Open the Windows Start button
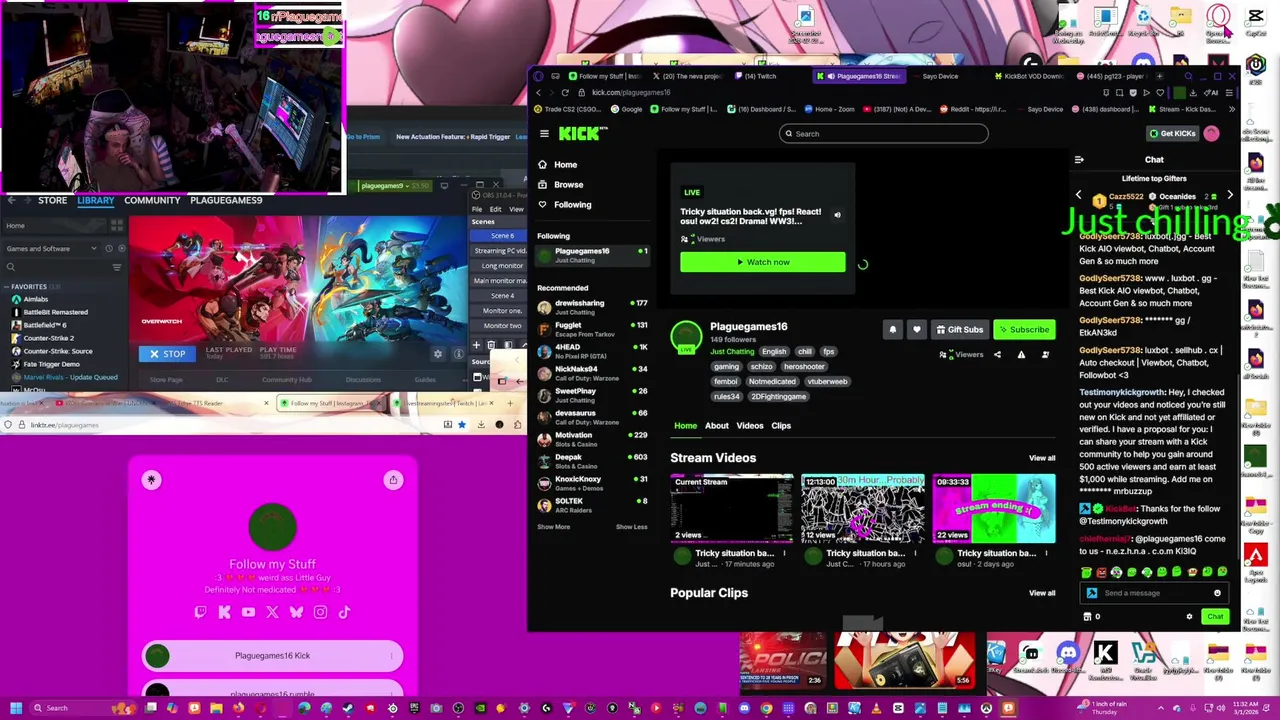 tap(15, 708)
